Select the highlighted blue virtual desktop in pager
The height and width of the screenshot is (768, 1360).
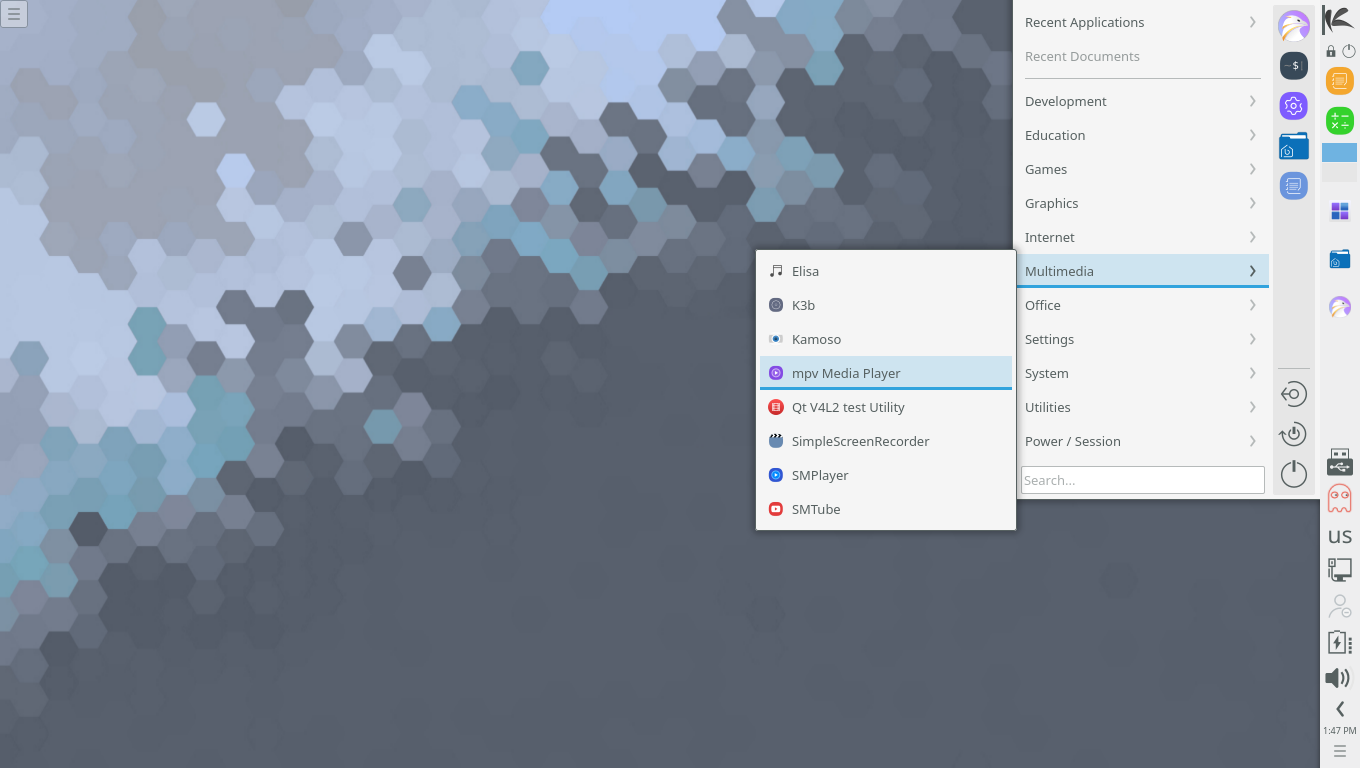[1340, 152]
